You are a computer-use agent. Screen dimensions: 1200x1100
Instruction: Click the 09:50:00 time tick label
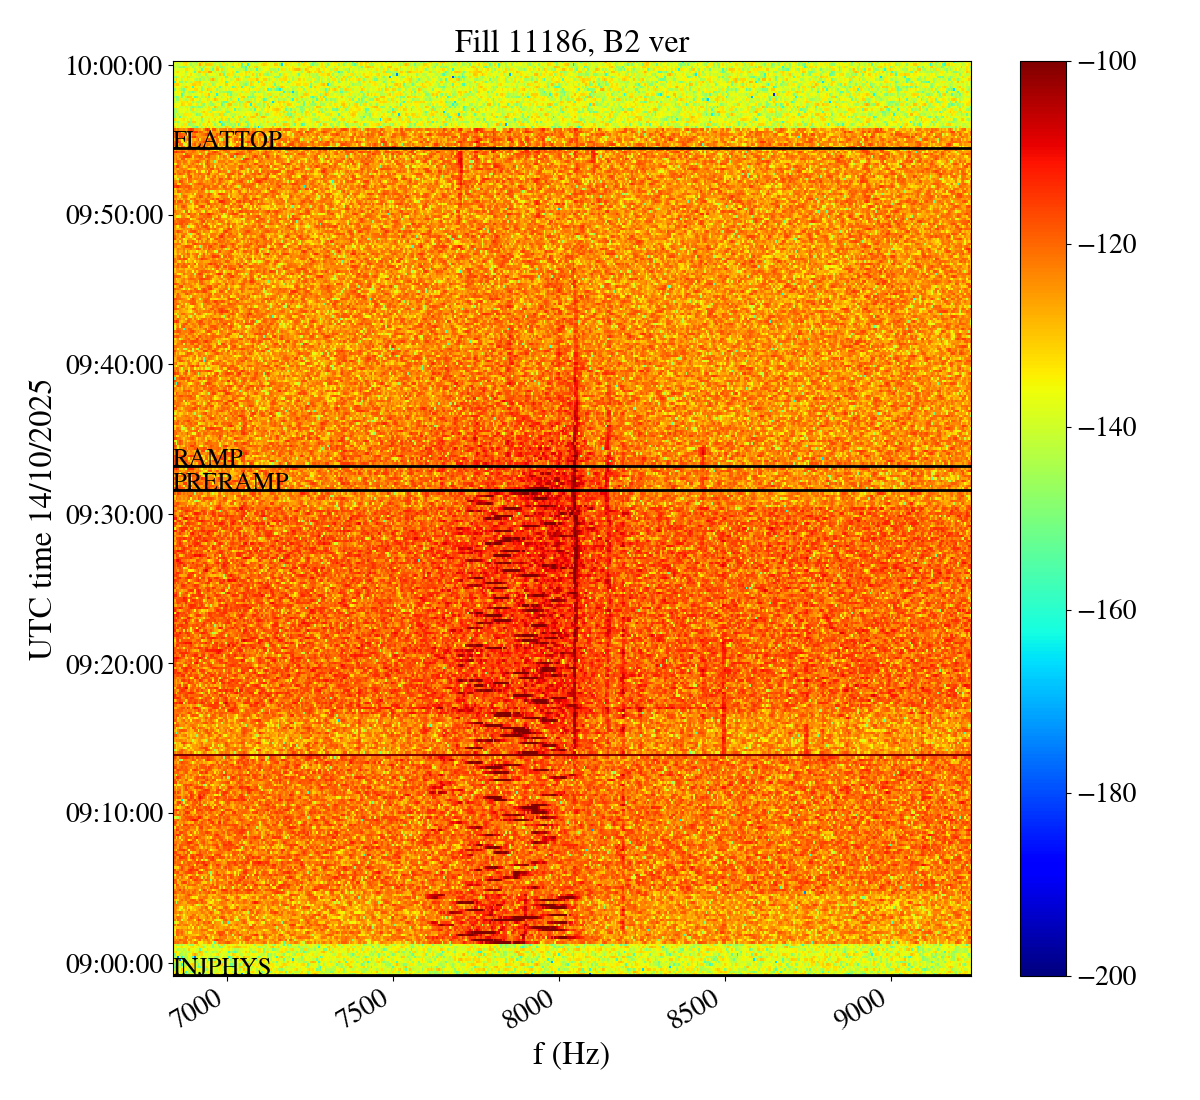click(x=114, y=215)
